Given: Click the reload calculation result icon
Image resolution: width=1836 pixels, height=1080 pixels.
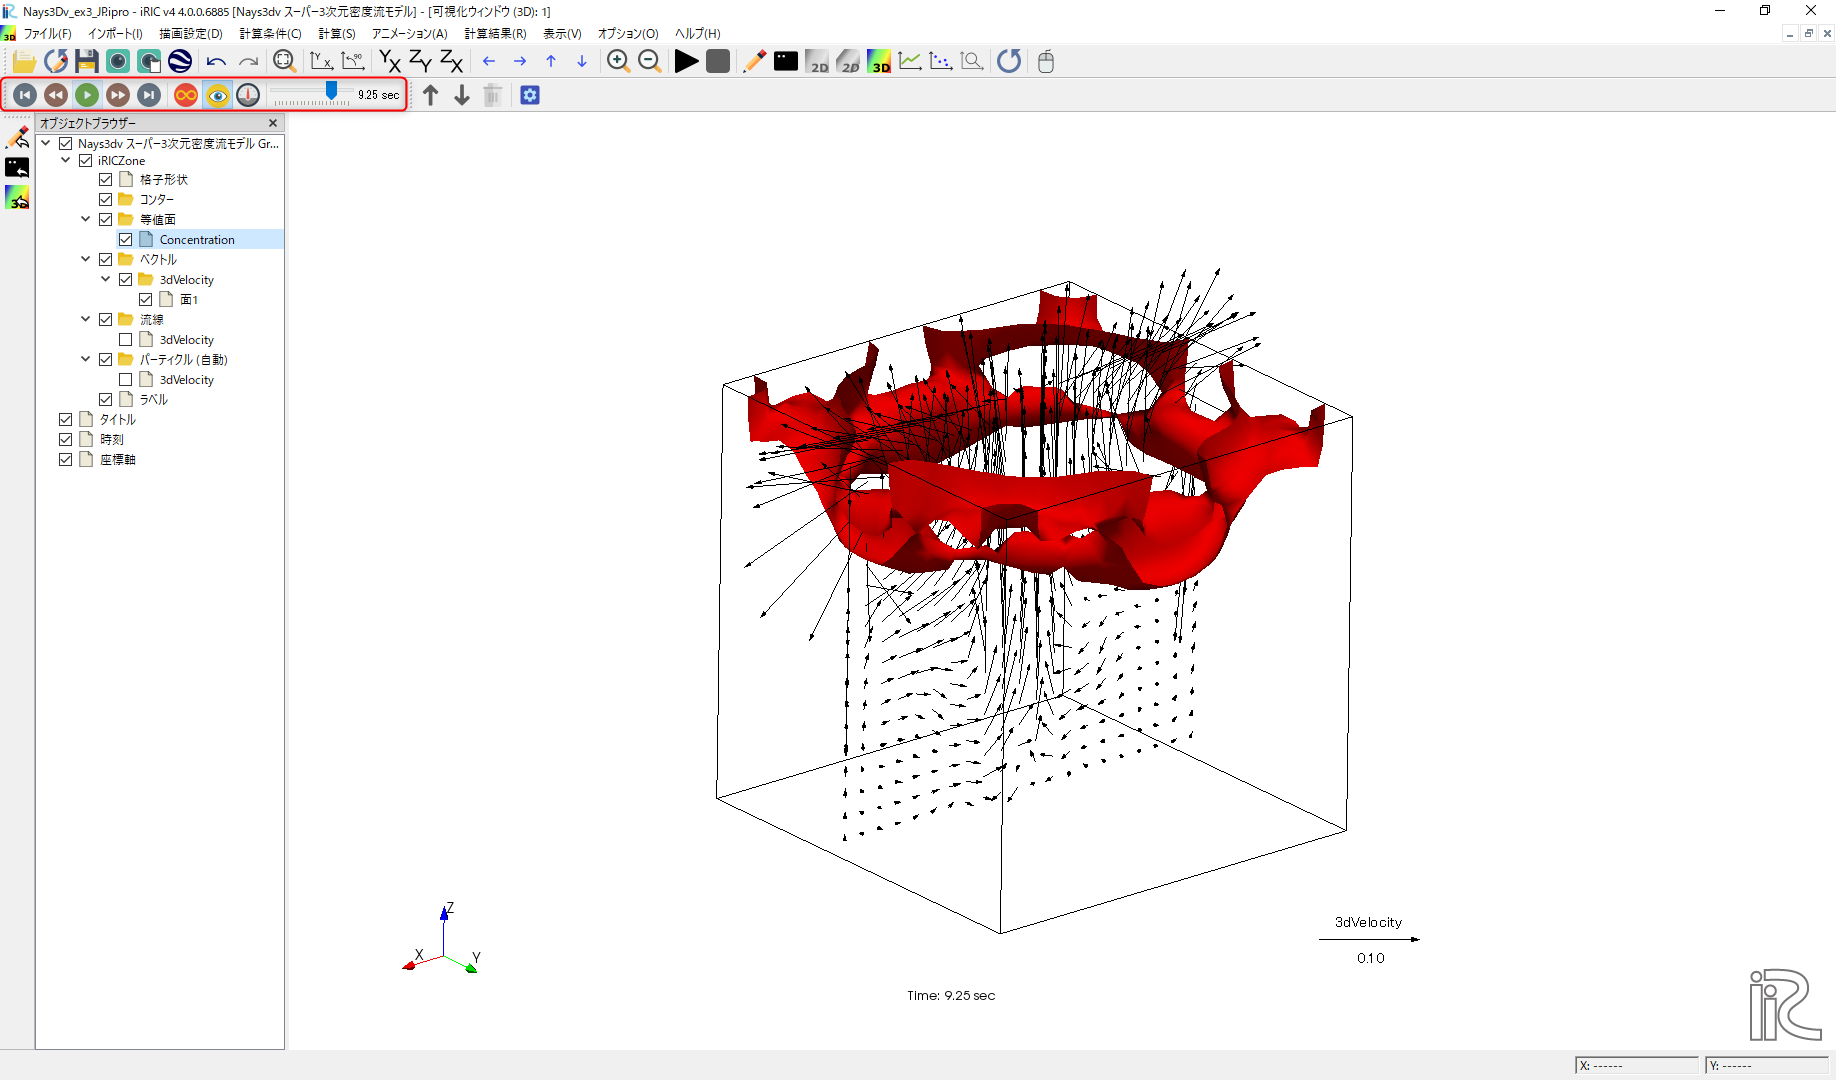Looking at the screenshot, I should (1009, 61).
